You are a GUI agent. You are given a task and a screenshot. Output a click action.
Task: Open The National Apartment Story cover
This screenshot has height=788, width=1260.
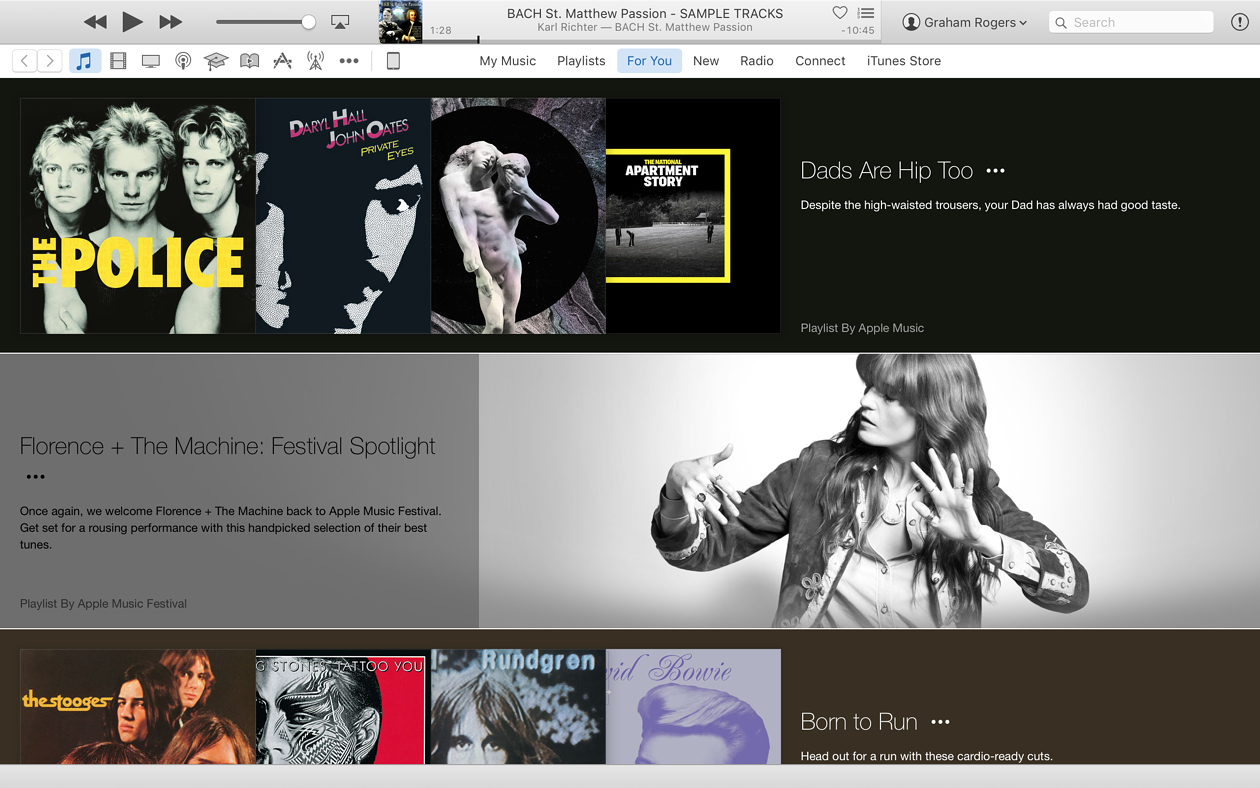[x=693, y=216]
